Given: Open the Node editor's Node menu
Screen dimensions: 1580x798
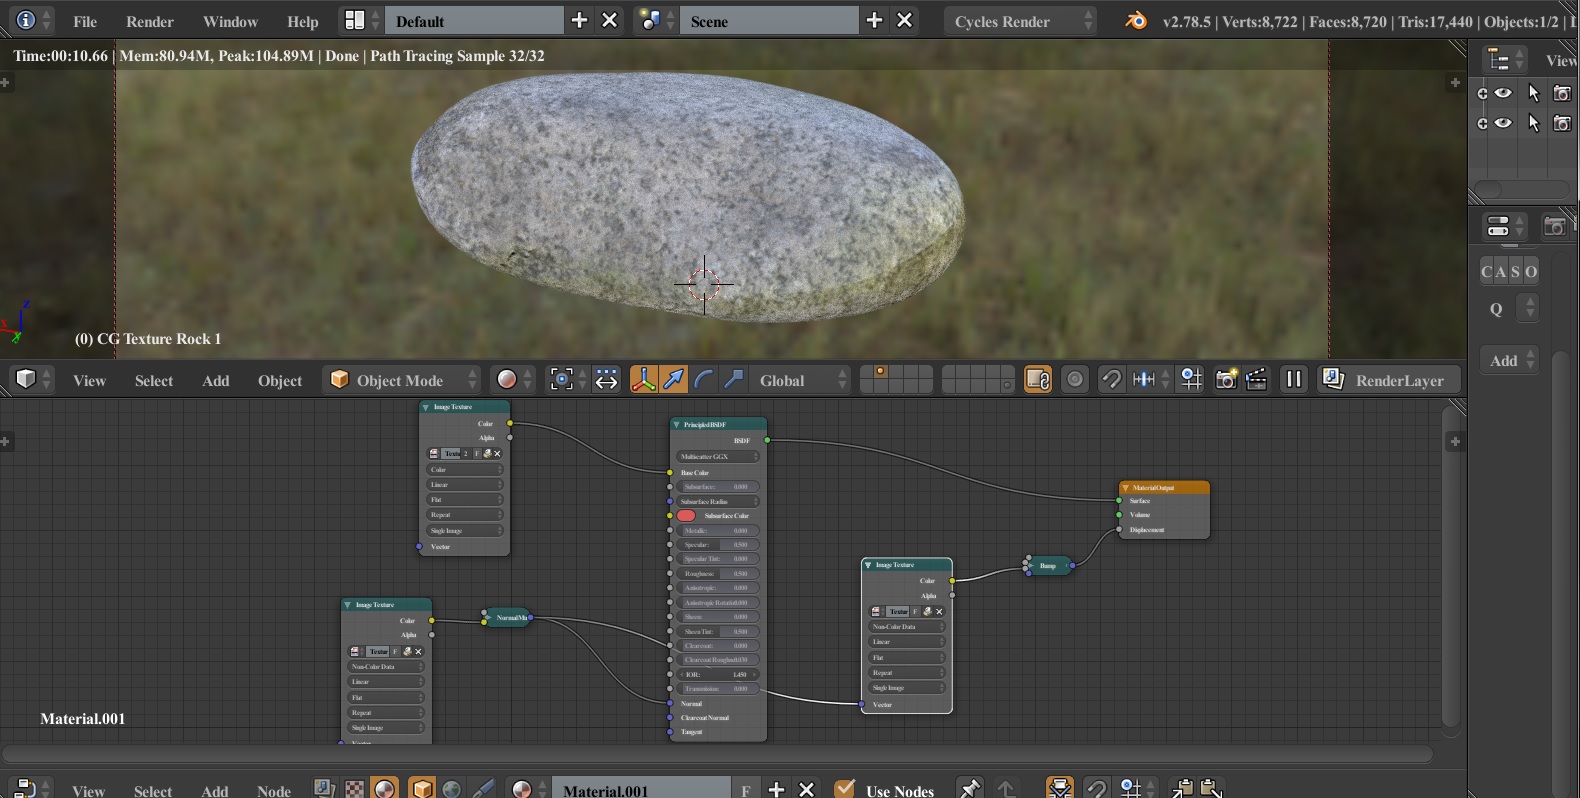Looking at the screenshot, I should [273, 790].
